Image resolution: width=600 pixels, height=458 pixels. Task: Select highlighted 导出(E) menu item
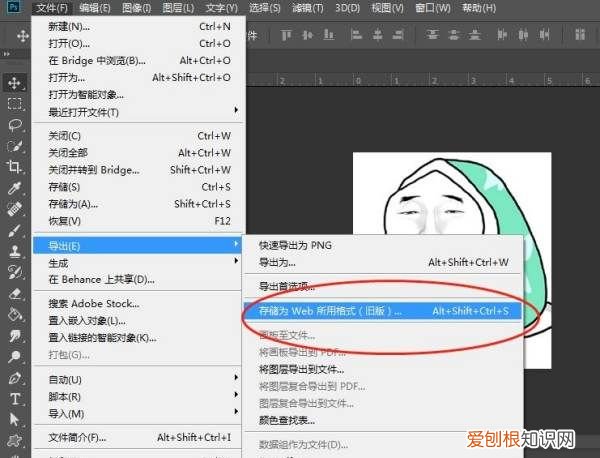137,245
